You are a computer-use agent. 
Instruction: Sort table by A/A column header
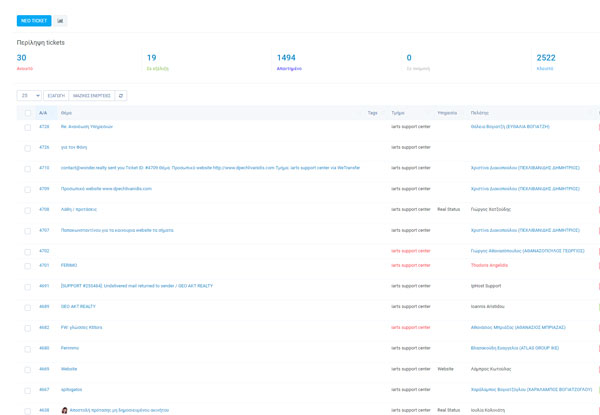43,113
